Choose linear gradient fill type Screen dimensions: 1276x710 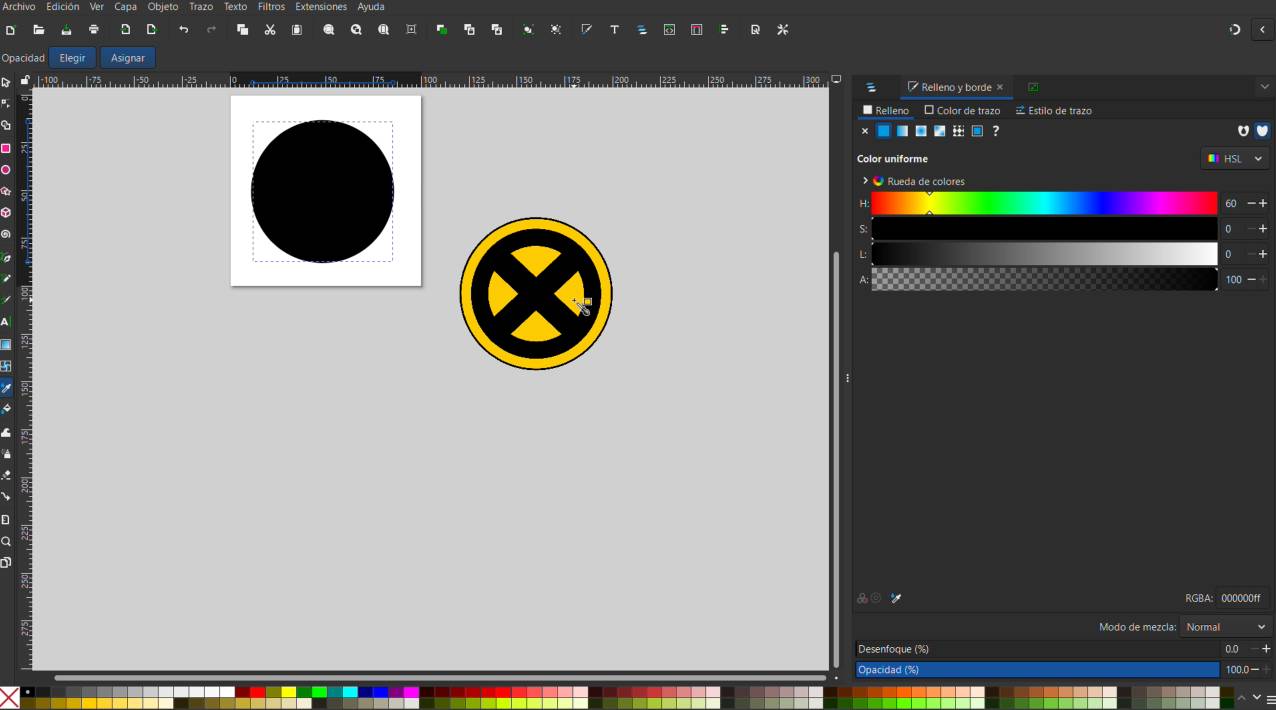pos(902,131)
